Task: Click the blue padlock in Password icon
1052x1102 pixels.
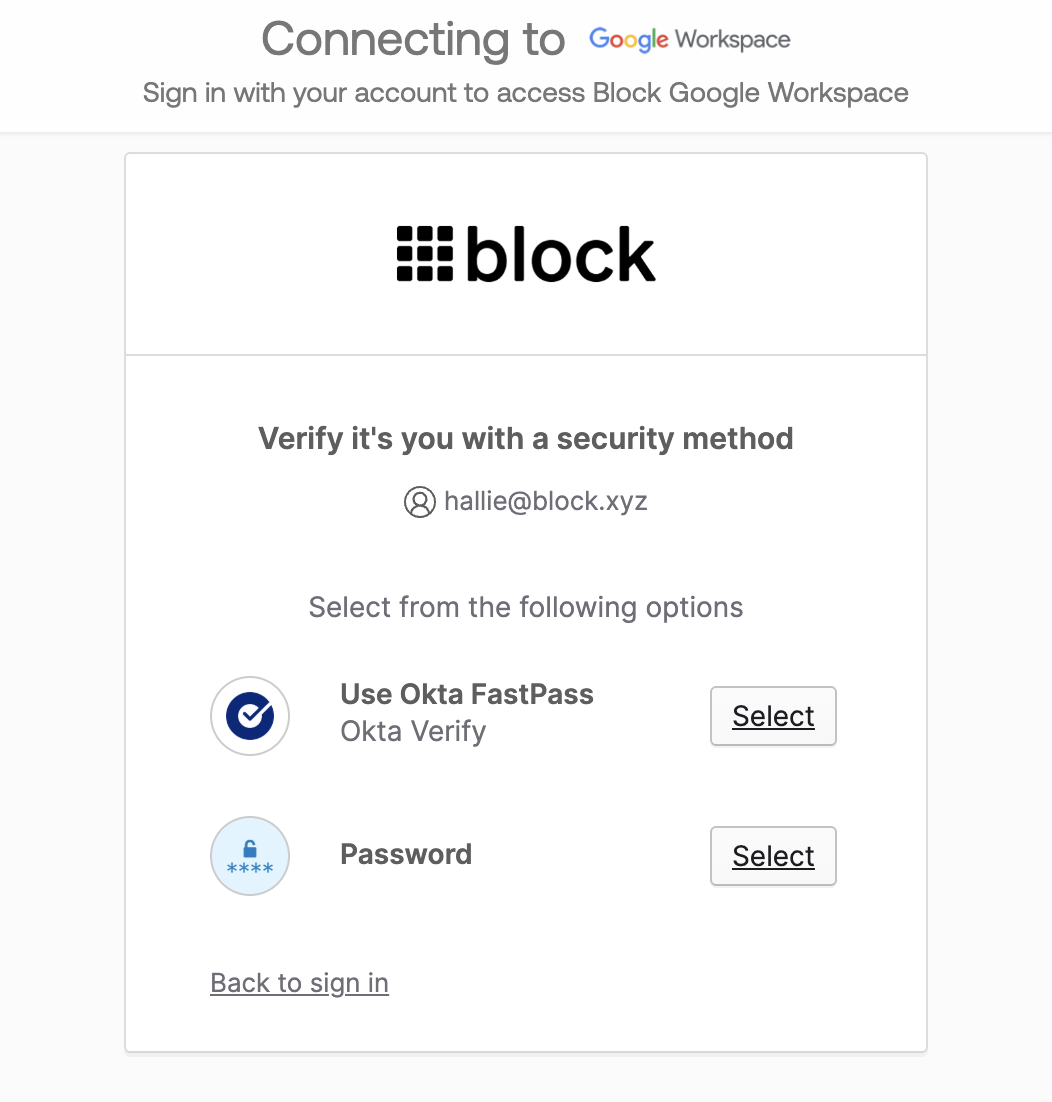Action: [x=250, y=848]
